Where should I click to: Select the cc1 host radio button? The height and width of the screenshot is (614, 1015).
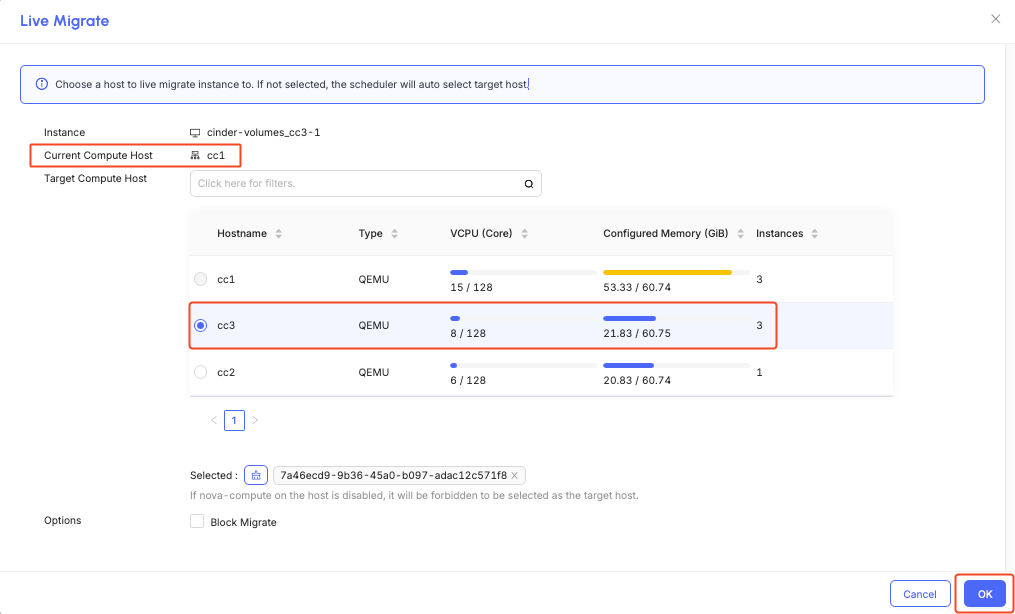[x=201, y=279]
